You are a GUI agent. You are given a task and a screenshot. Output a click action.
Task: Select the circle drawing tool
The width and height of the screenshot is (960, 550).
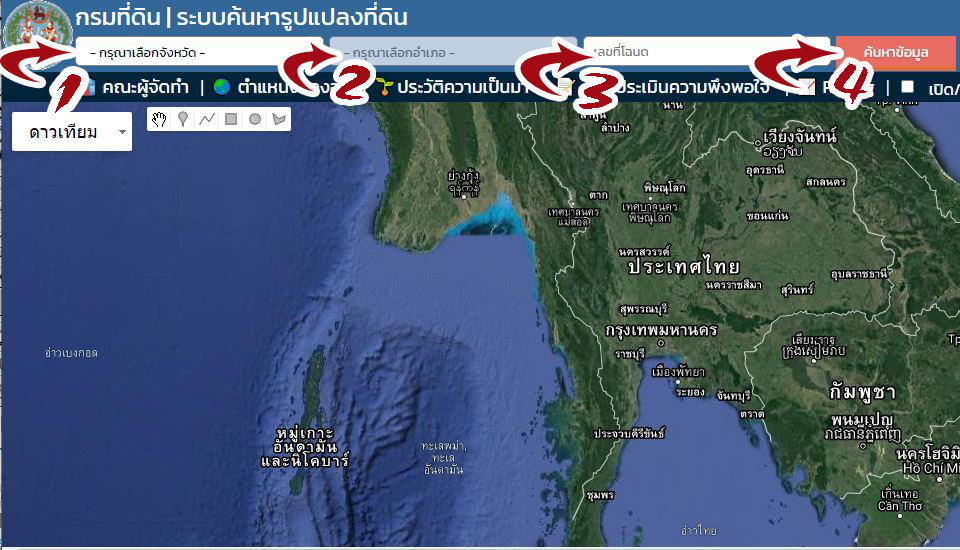(x=255, y=119)
